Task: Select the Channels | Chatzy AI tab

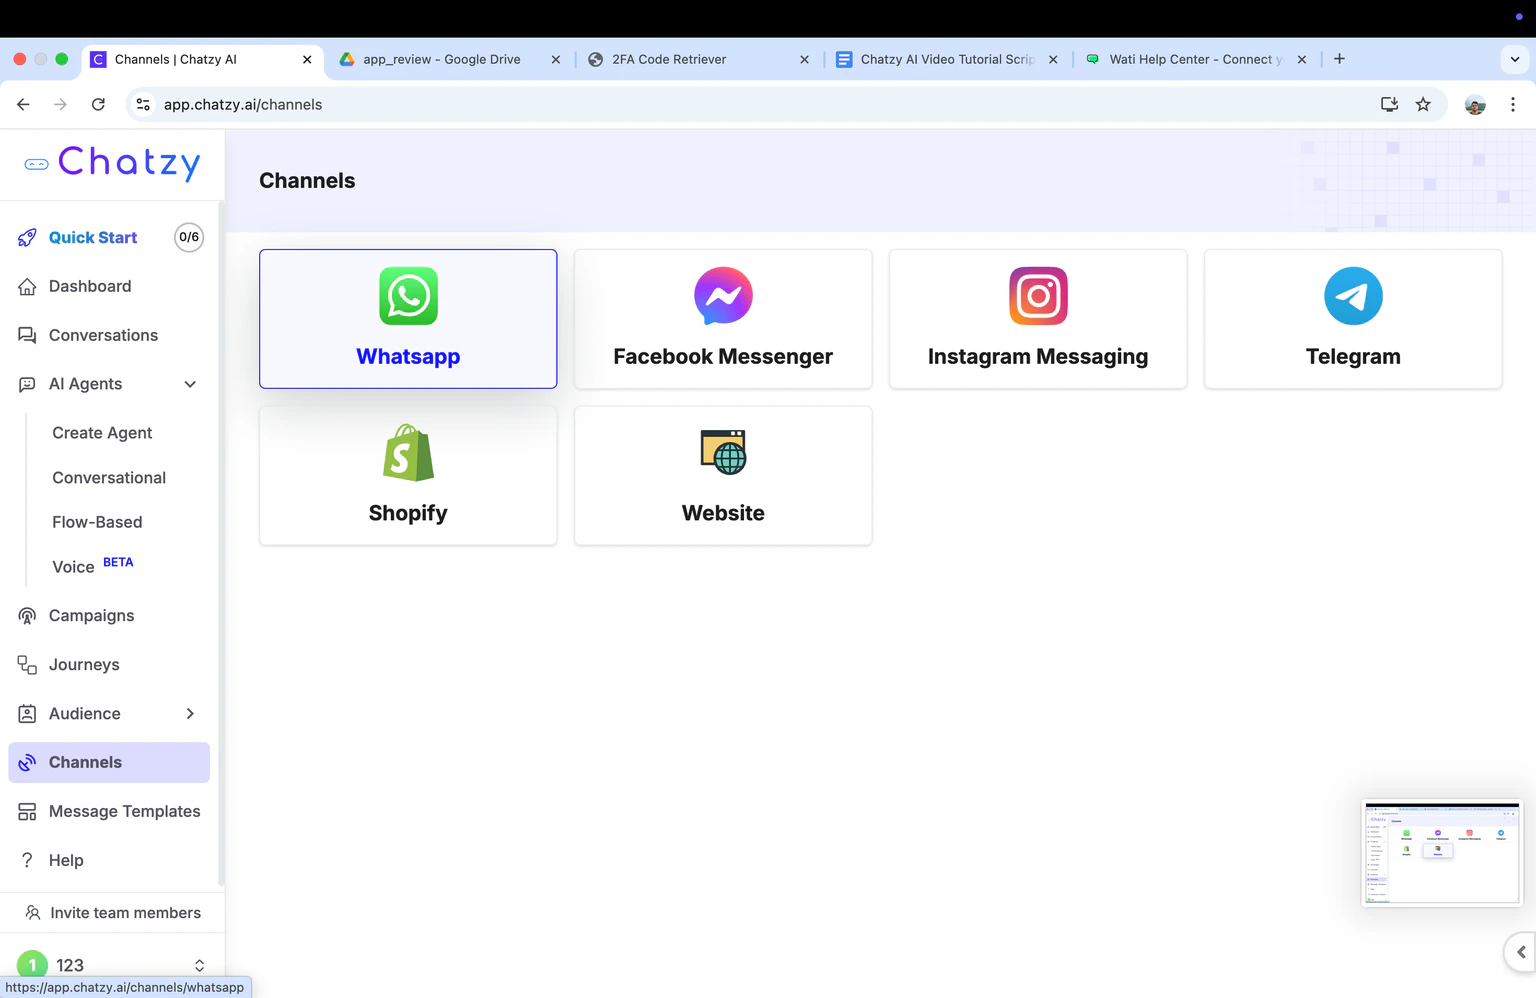Action: [x=203, y=59]
